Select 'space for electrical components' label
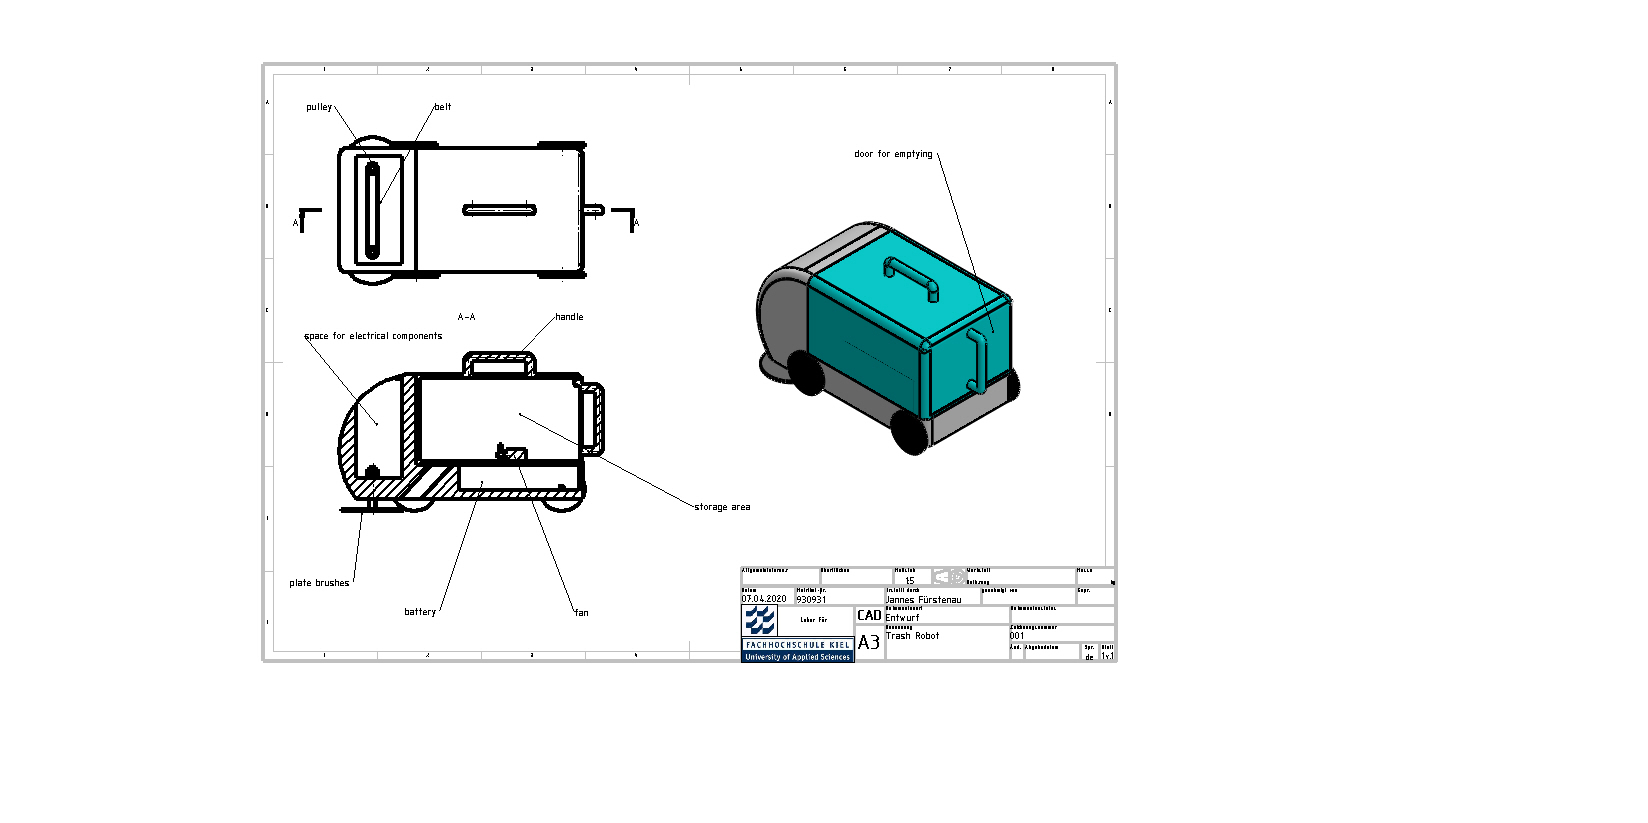Viewport: 1648px width, 823px height. click(x=374, y=336)
